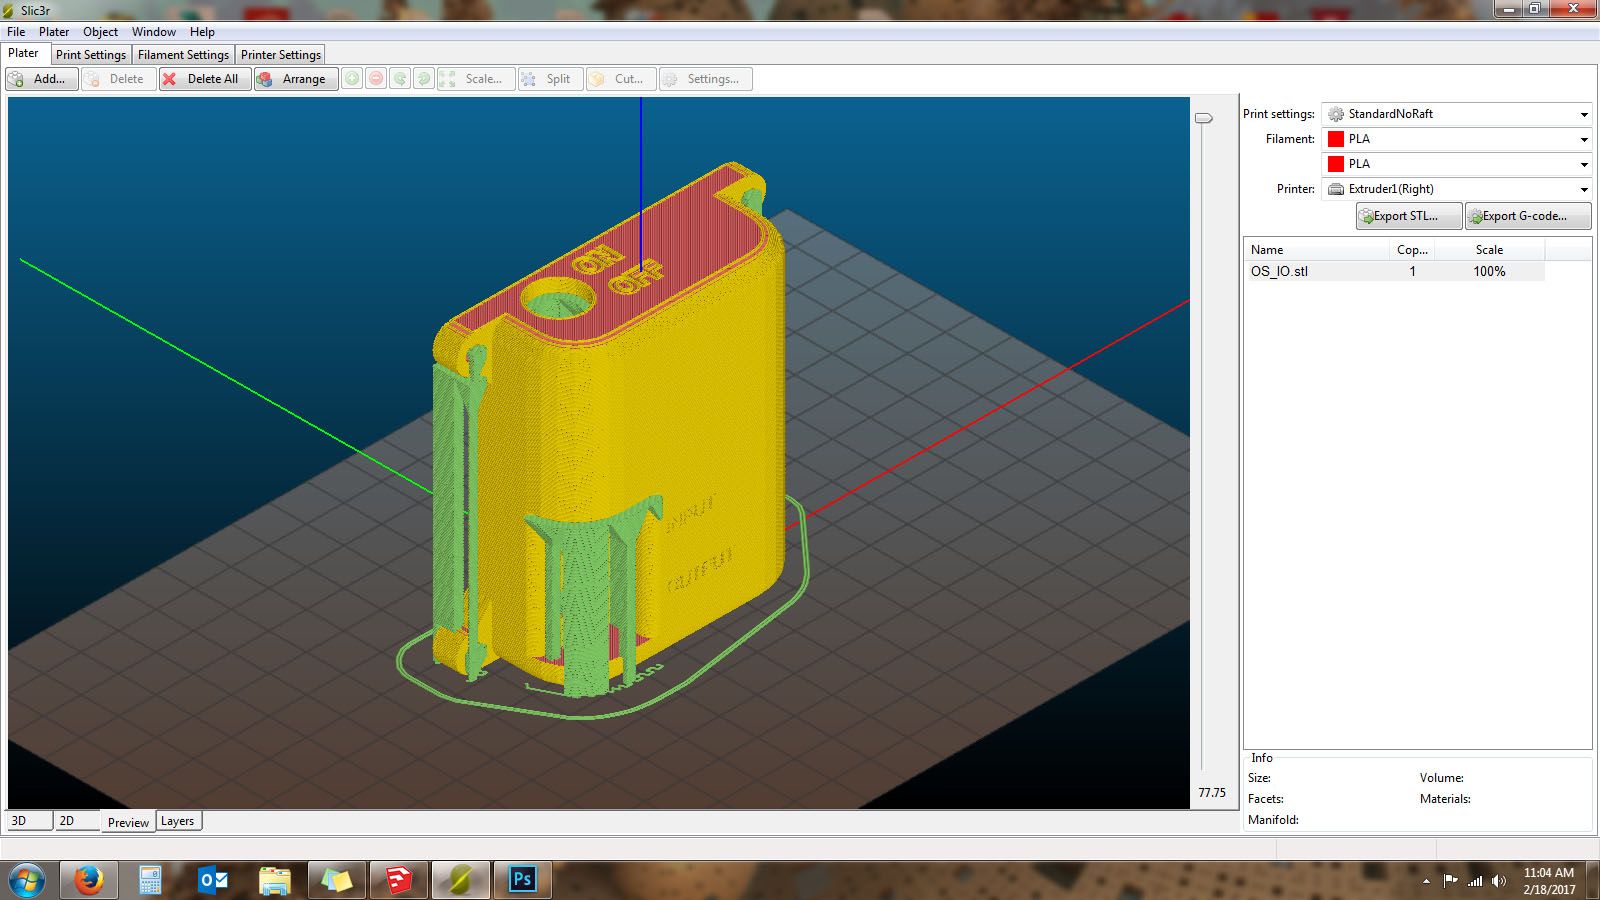Rotate object counterclockwise 45 degrees
This screenshot has width=1600, height=900.
[x=401, y=78]
